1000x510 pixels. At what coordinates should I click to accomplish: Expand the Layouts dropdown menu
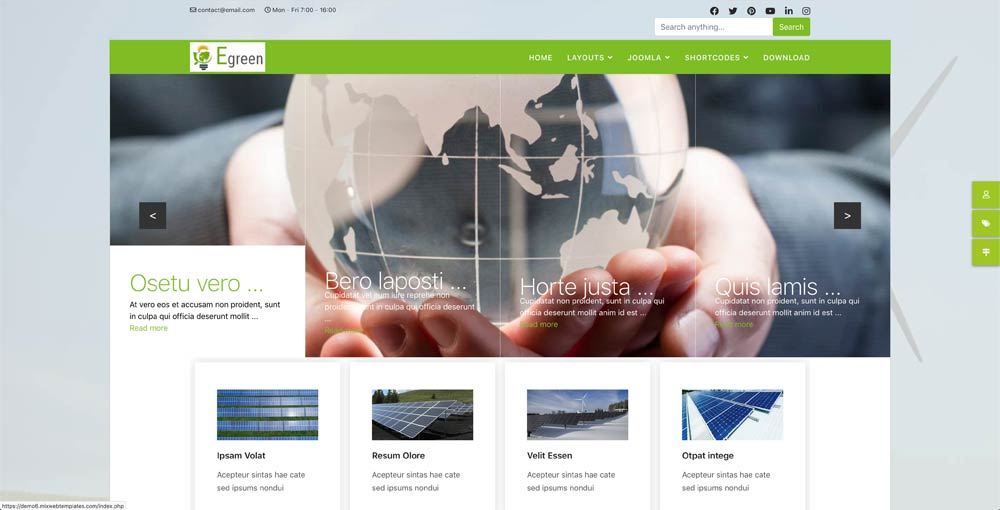[589, 58]
